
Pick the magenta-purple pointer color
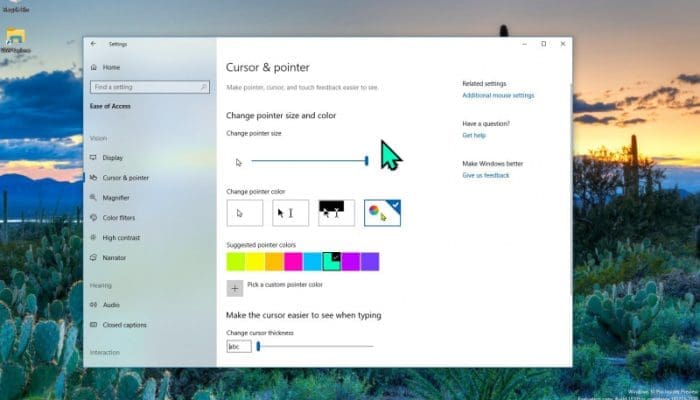tap(351, 262)
